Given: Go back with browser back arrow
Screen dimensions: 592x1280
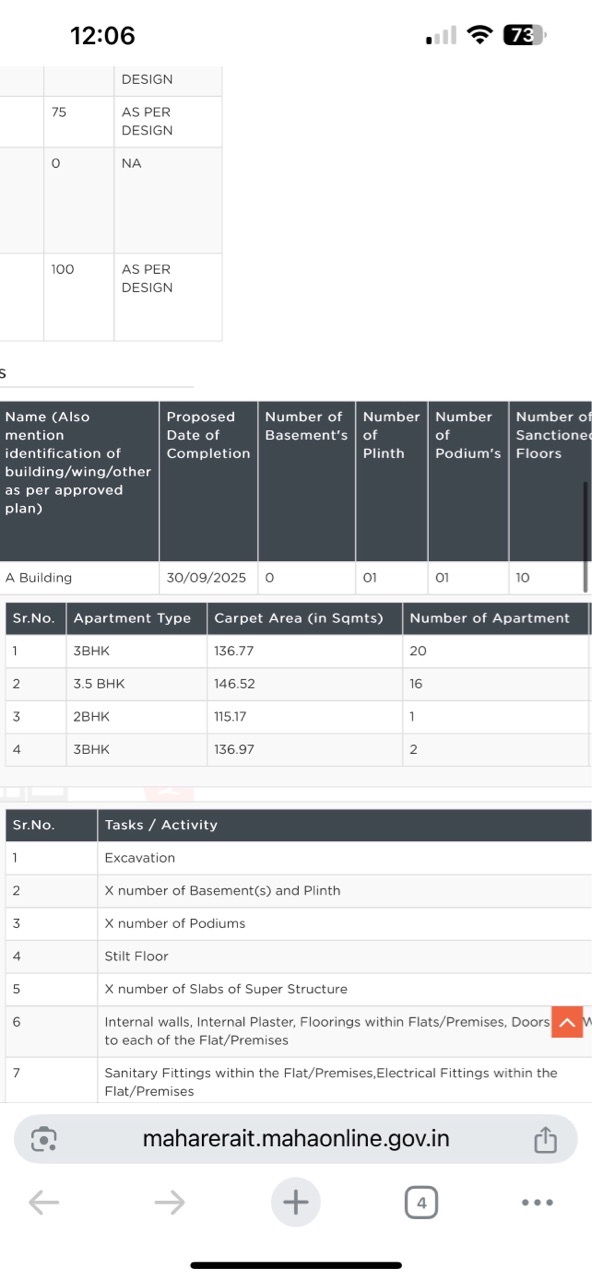Looking at the screenshot, I should tap(44, 1203).
